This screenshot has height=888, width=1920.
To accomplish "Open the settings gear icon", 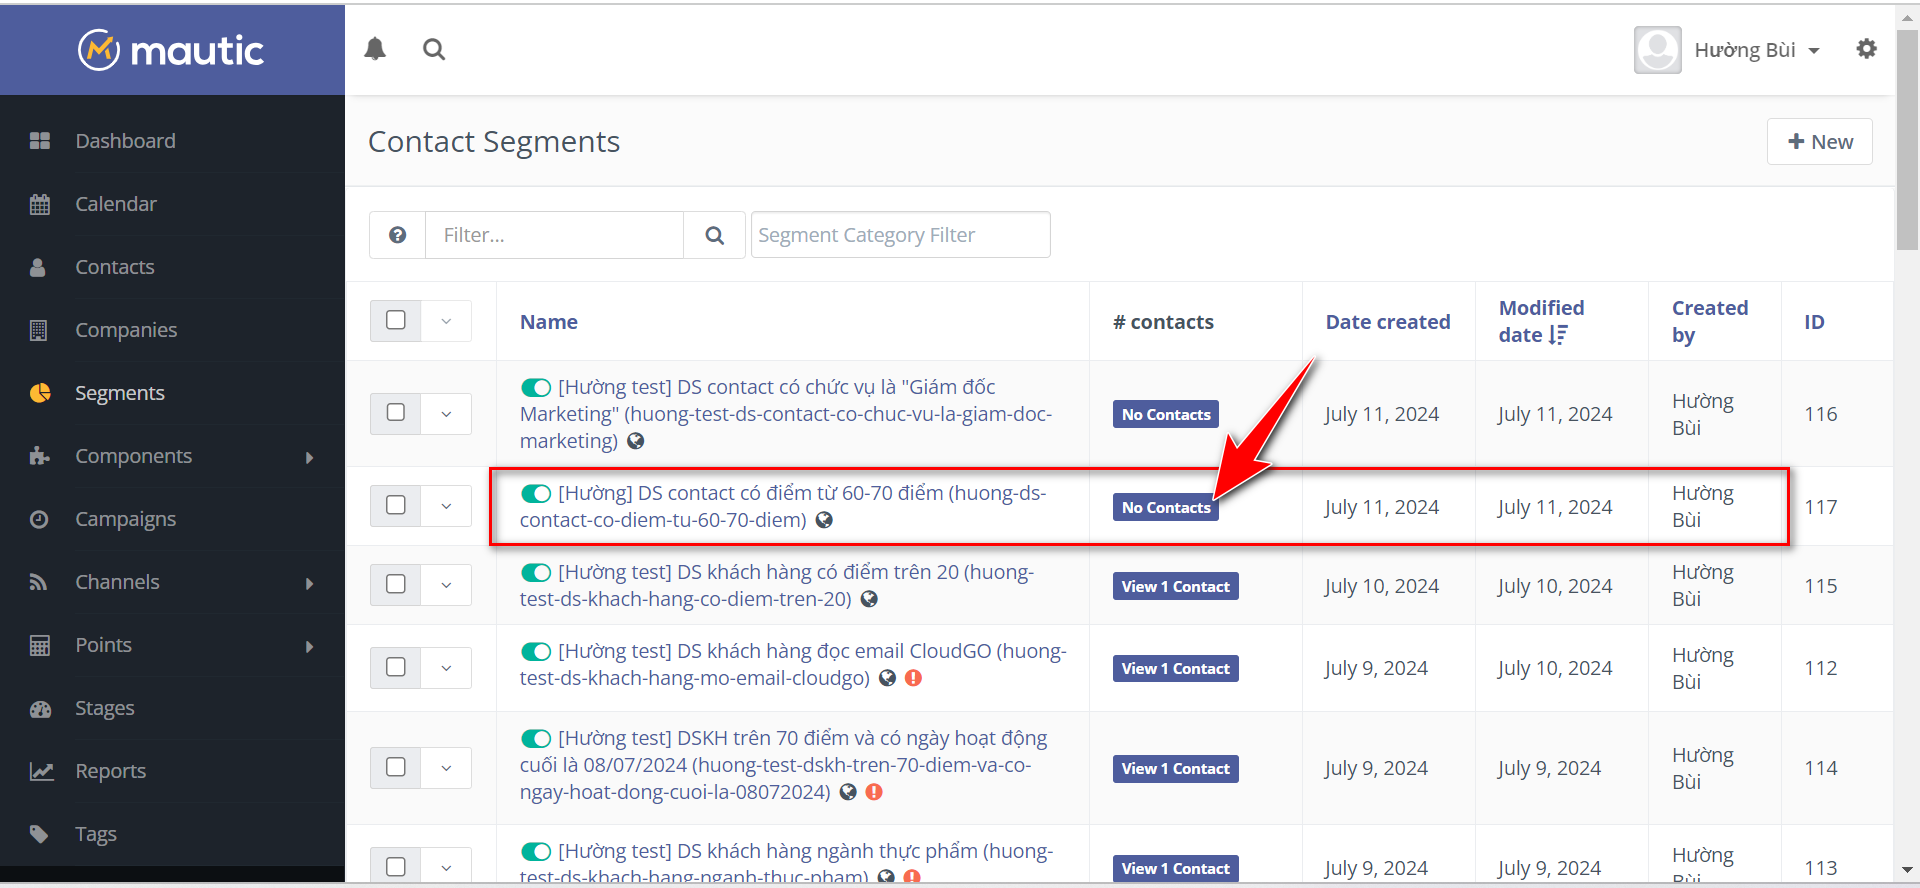I will tap(1866, 49).
